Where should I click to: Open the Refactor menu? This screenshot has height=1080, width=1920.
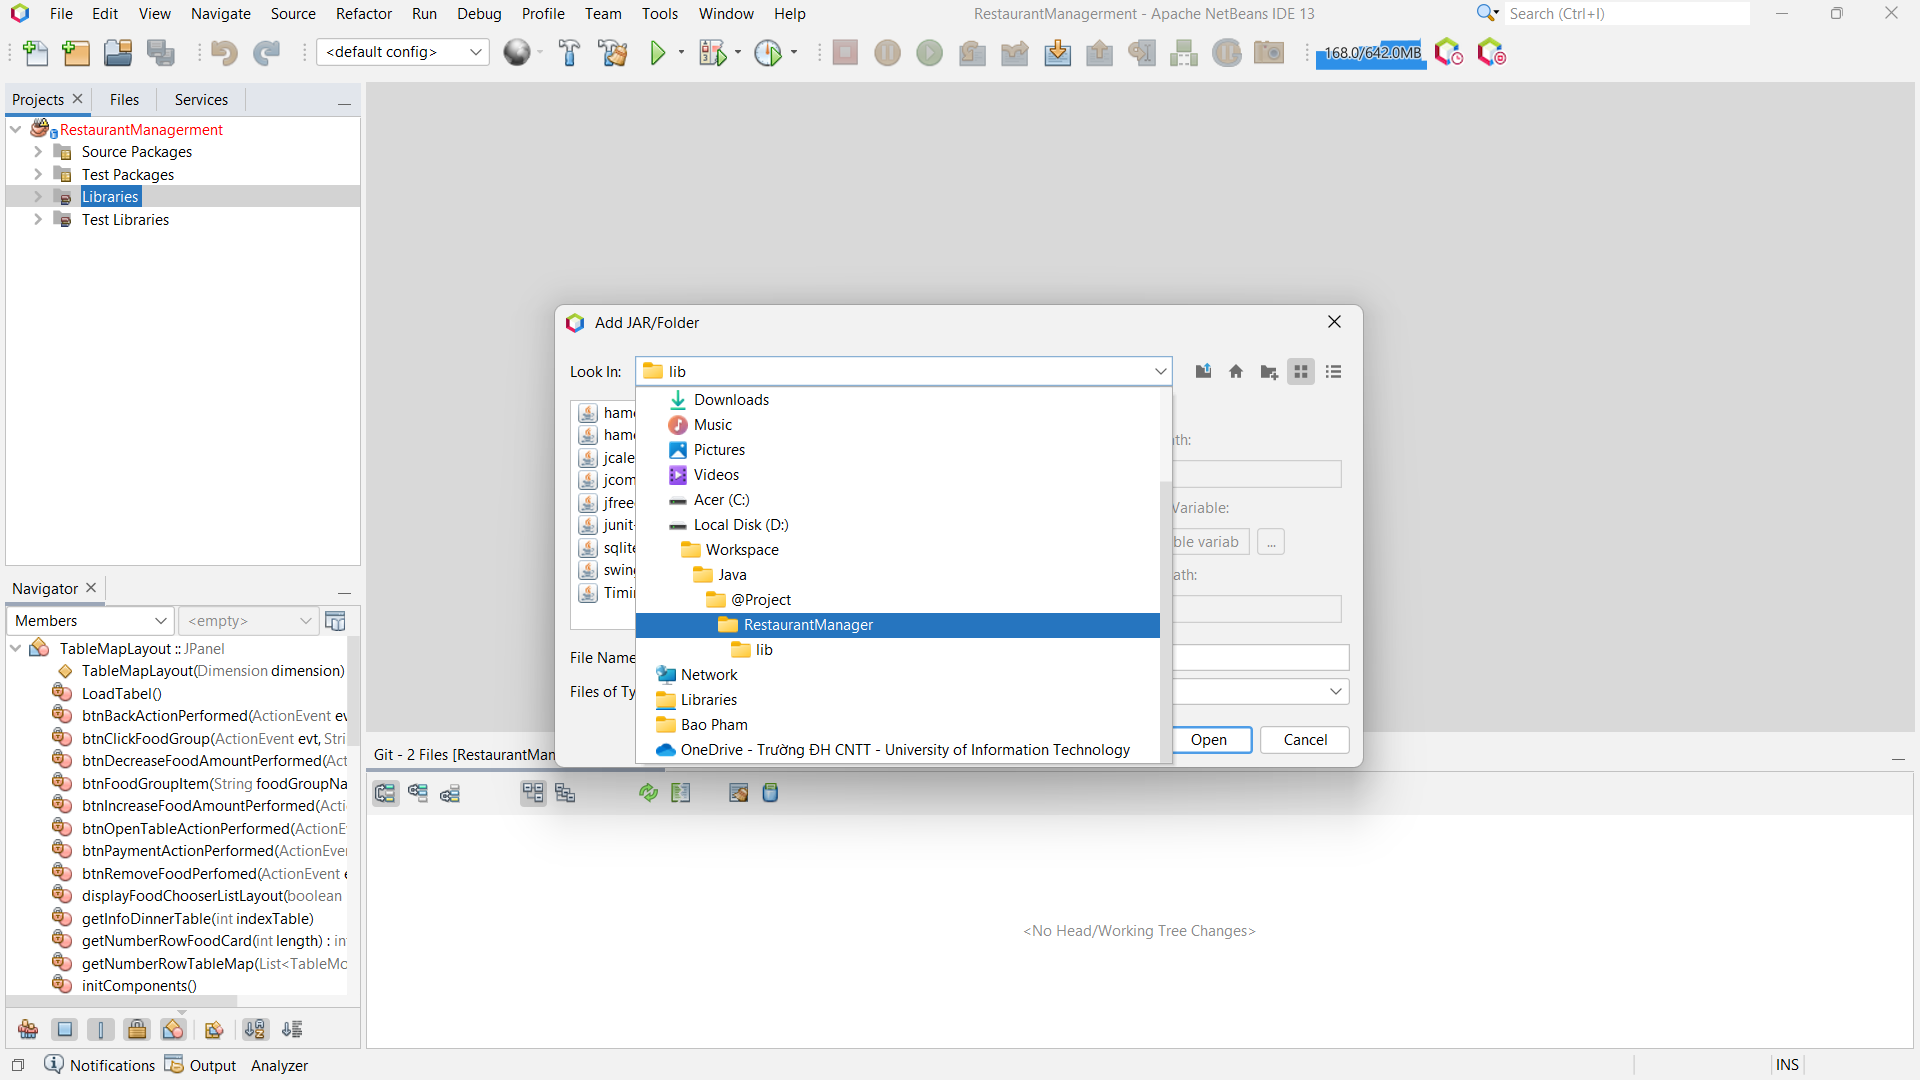363,14
